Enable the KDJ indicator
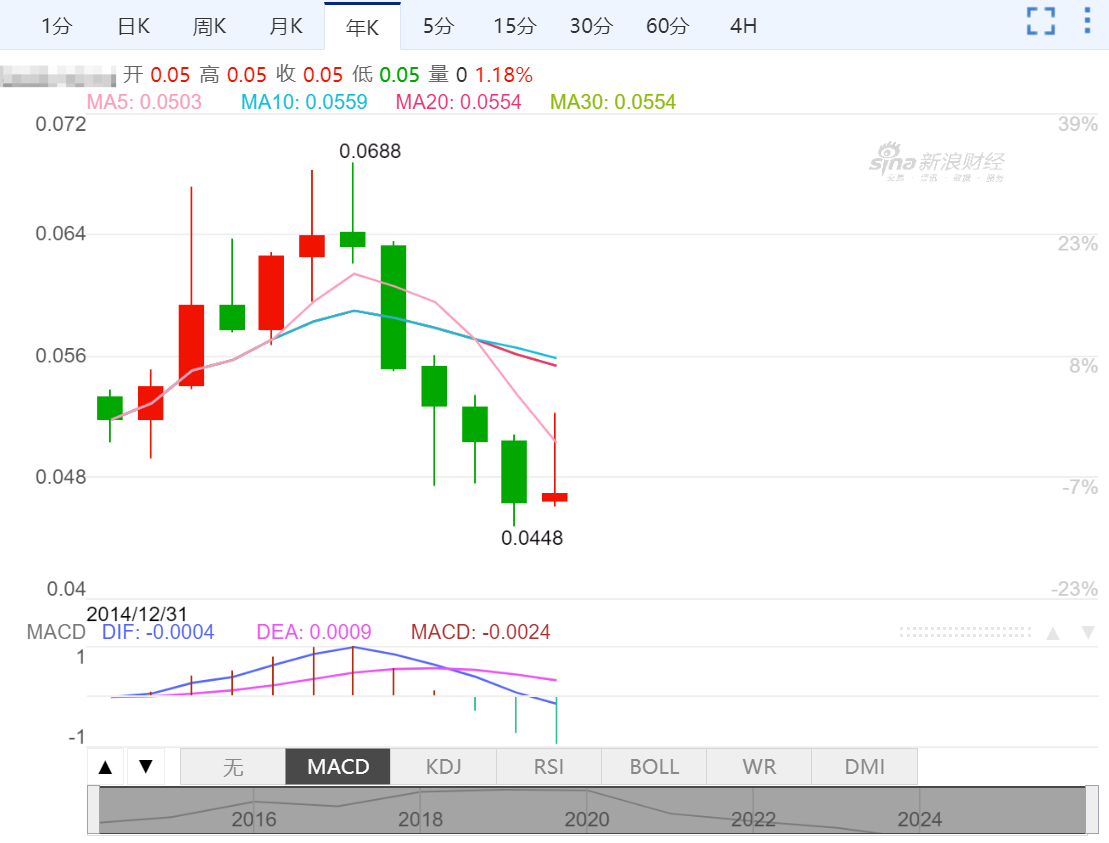Image resolution: width=1109 pixels, height=843 pixels. pos(443,767)
